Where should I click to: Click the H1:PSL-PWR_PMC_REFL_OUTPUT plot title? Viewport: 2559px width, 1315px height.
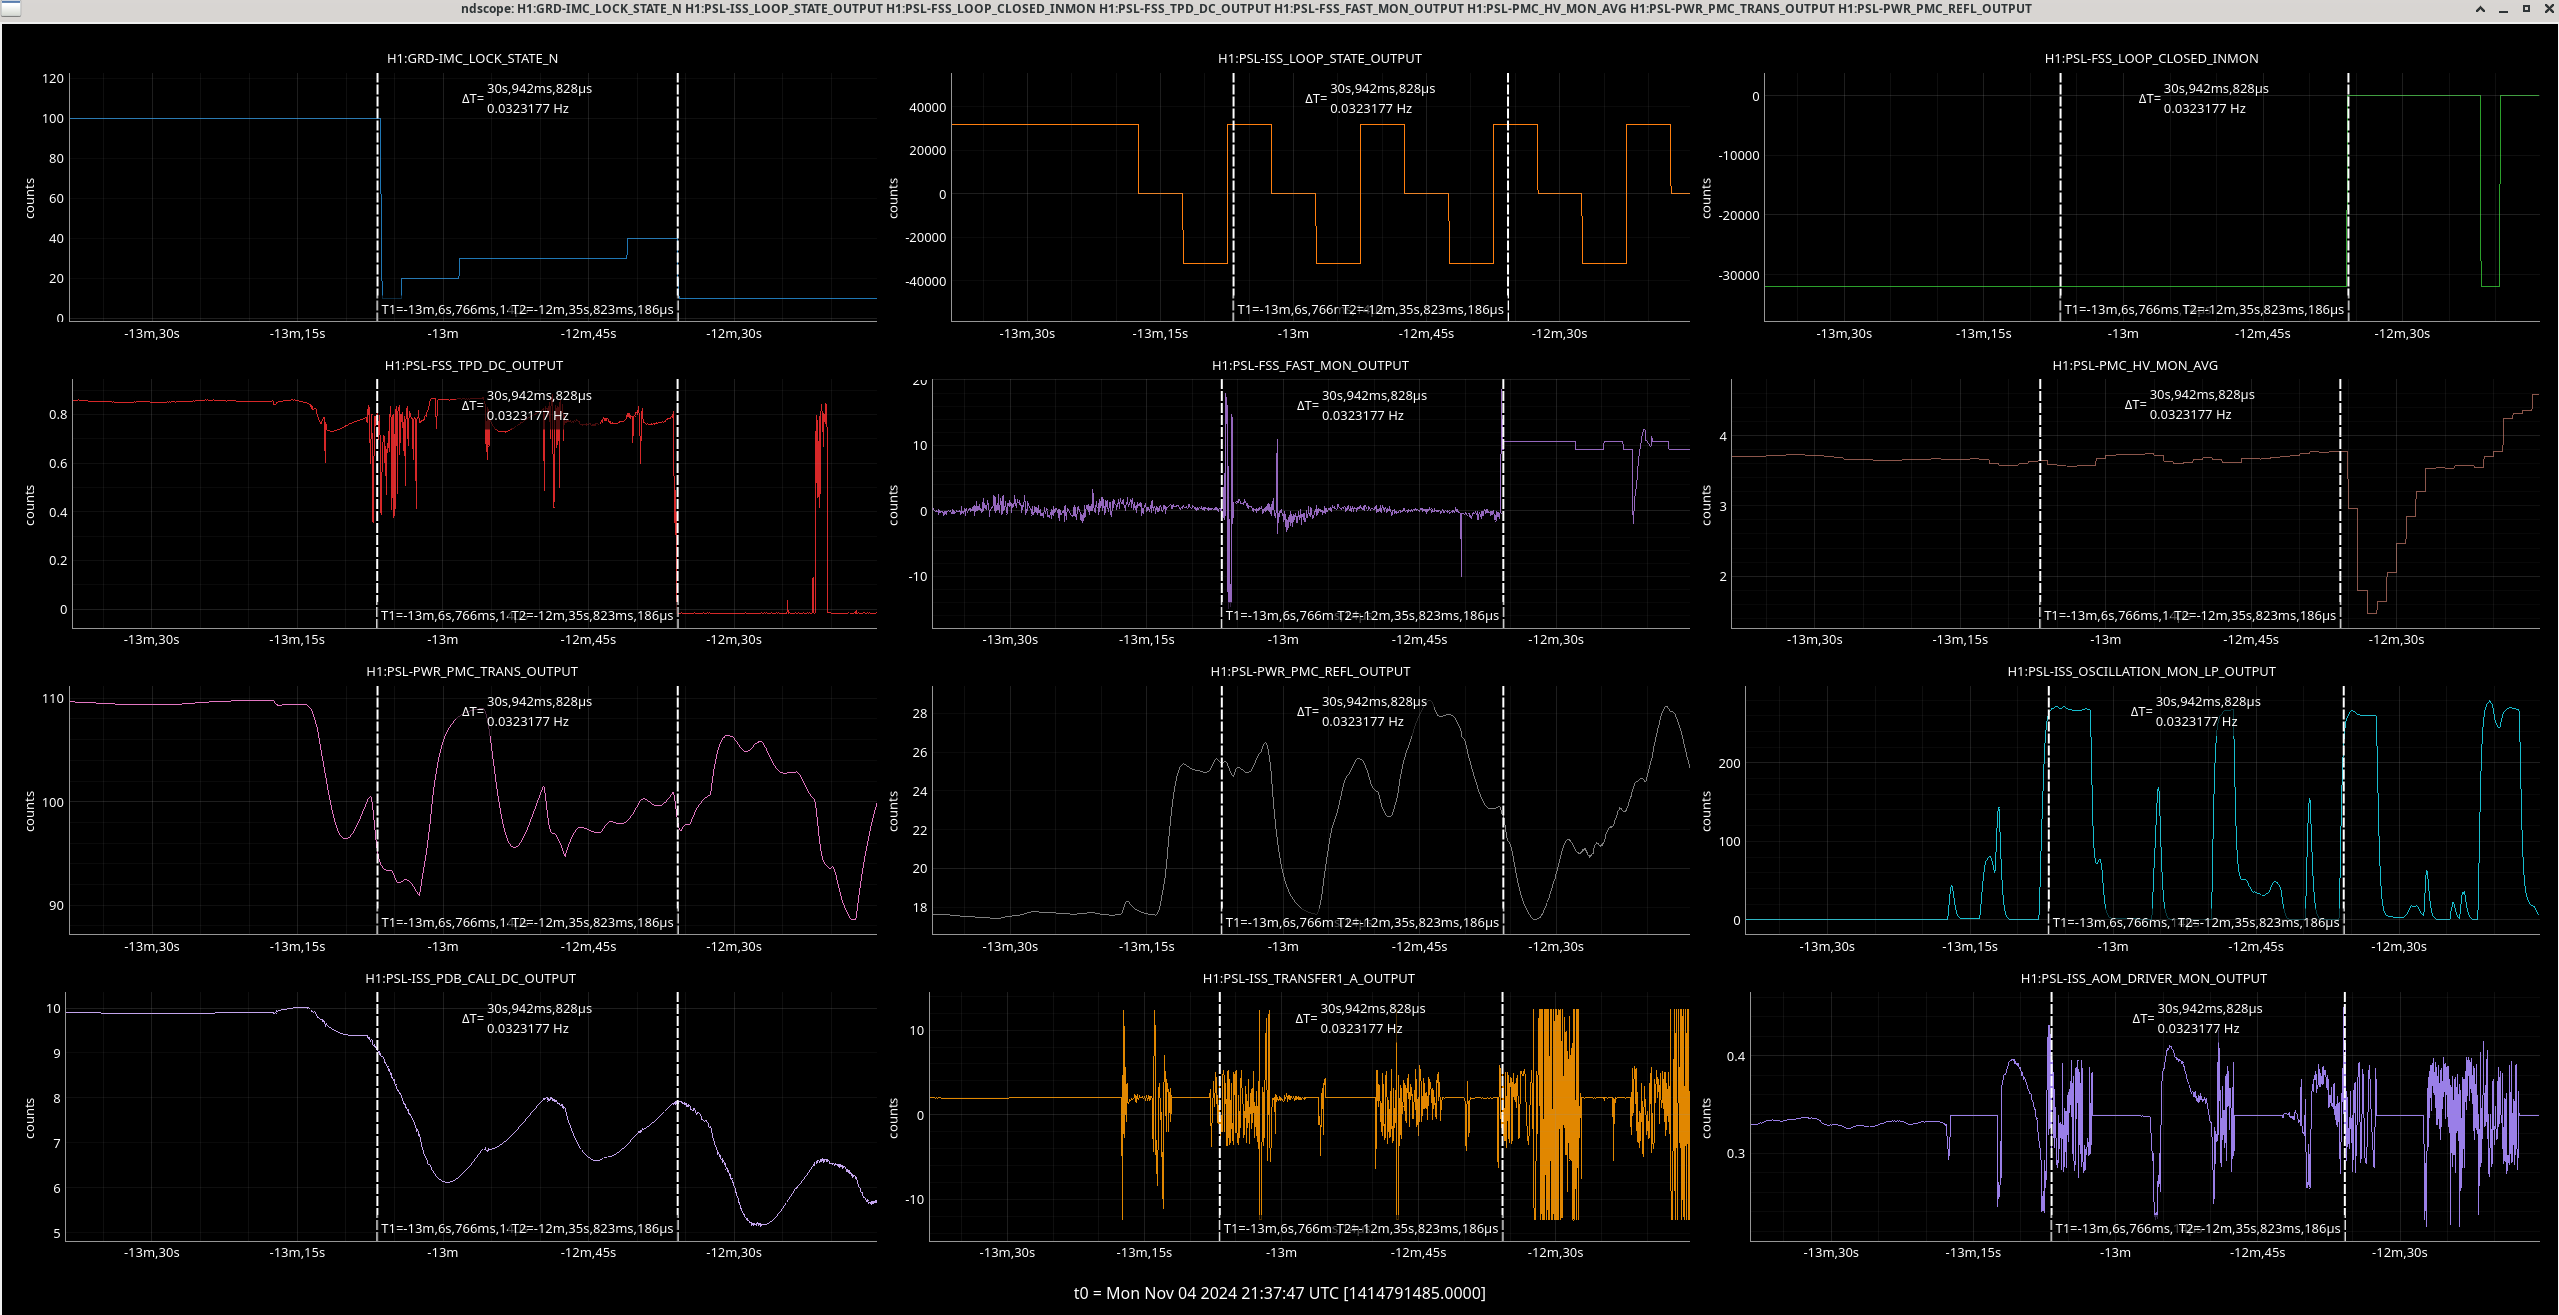click(1310, 672)
